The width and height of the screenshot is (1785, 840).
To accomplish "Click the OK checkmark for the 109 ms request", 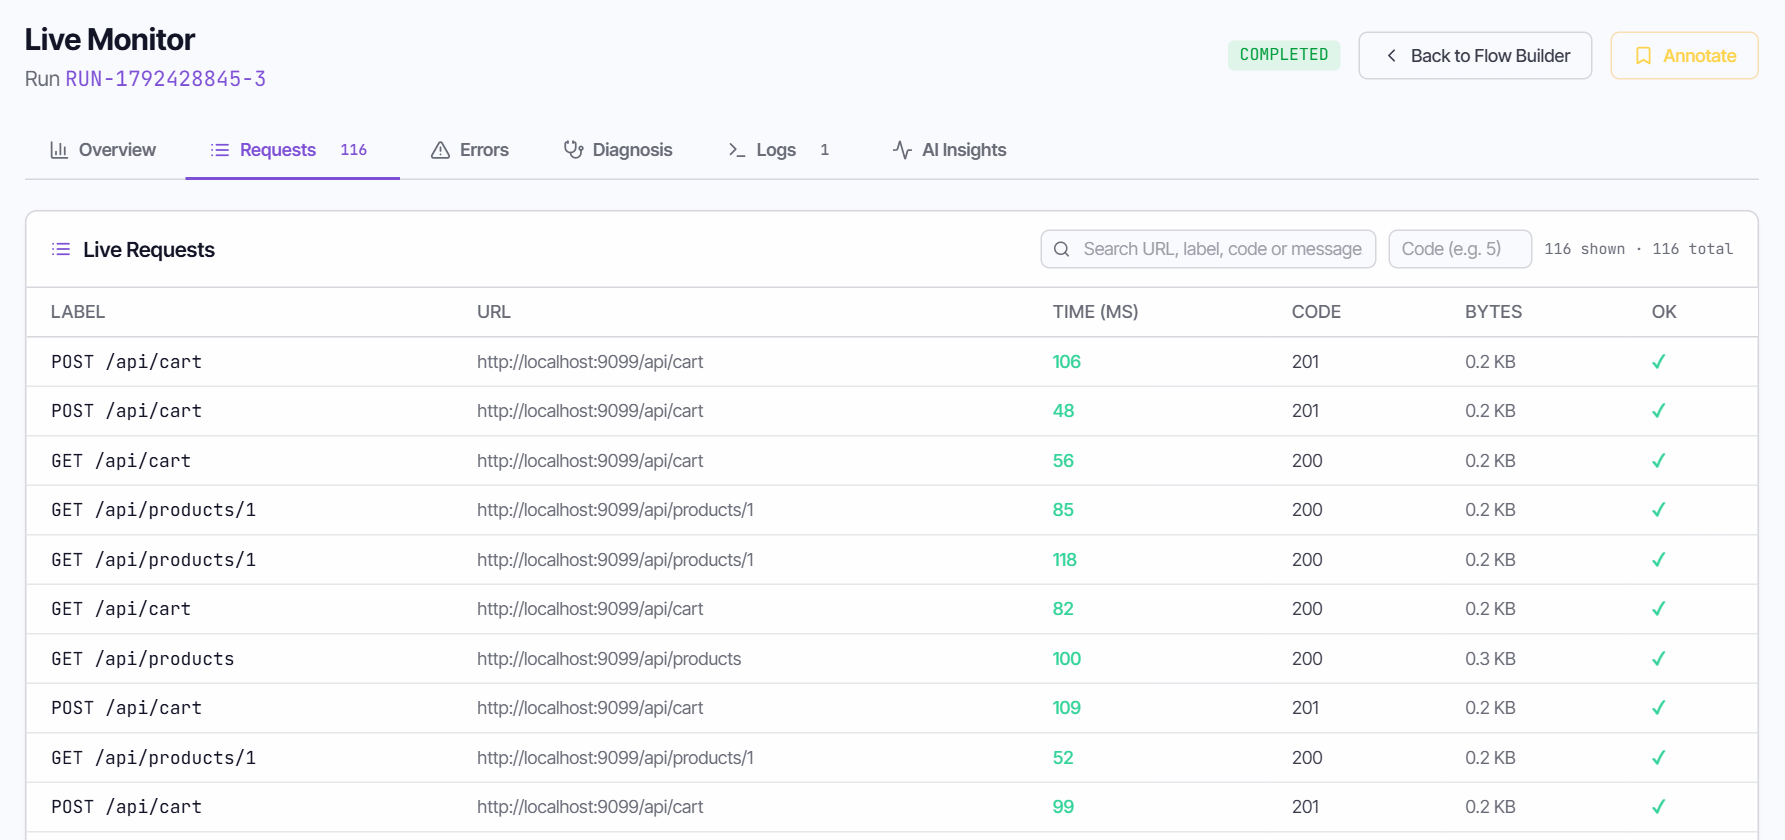I will [1658, 708].
